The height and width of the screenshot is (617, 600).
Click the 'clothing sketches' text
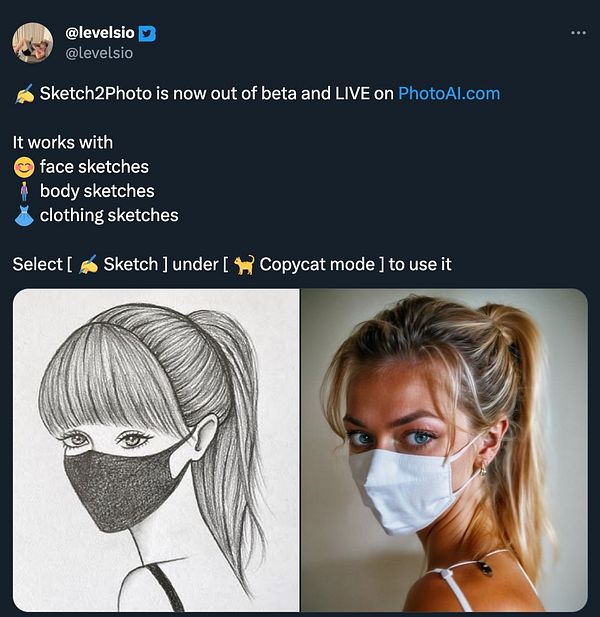pyautogui.click(x=109, y=216)
